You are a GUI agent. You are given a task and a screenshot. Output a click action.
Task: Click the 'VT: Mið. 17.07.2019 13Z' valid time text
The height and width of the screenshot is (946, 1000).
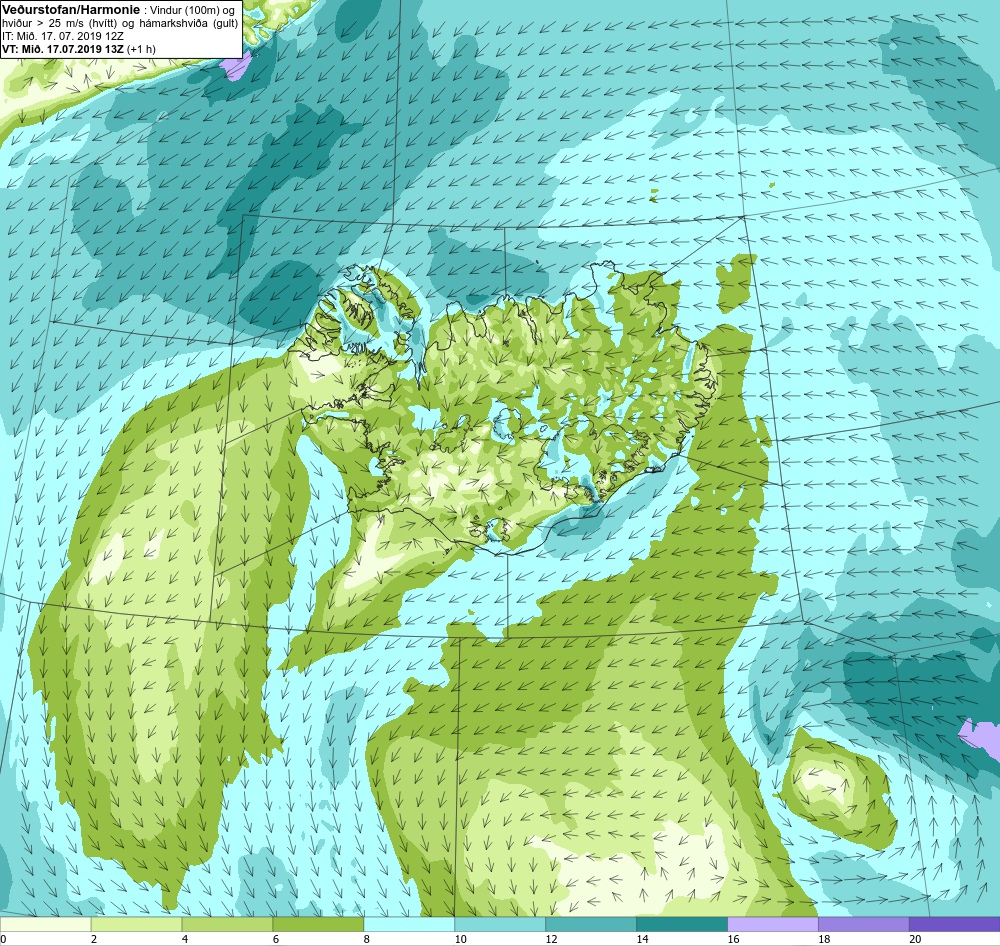(64, 48)
